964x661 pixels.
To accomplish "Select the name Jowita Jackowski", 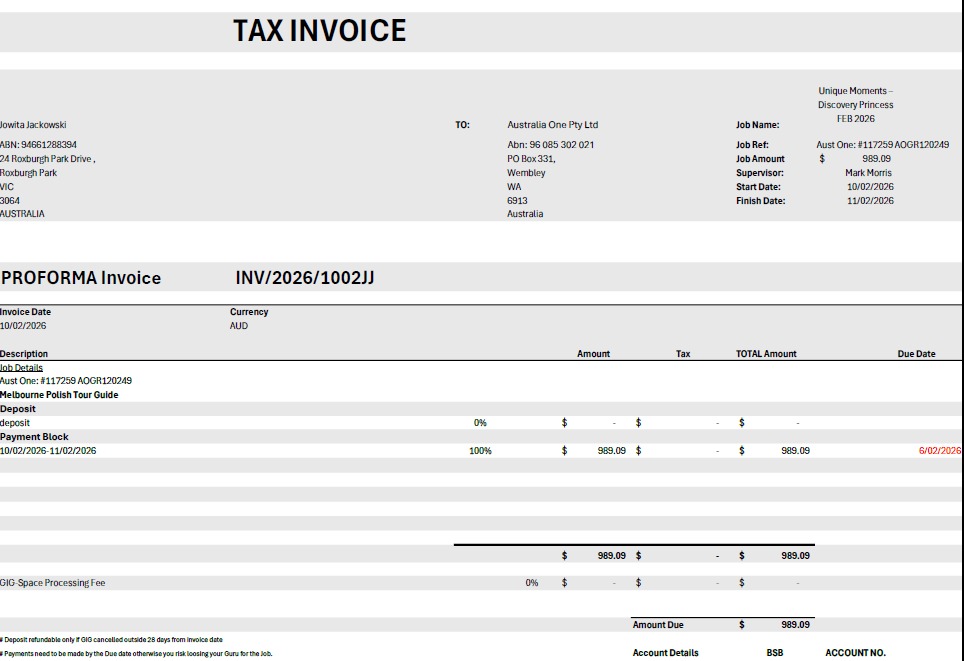I will 33,125.
